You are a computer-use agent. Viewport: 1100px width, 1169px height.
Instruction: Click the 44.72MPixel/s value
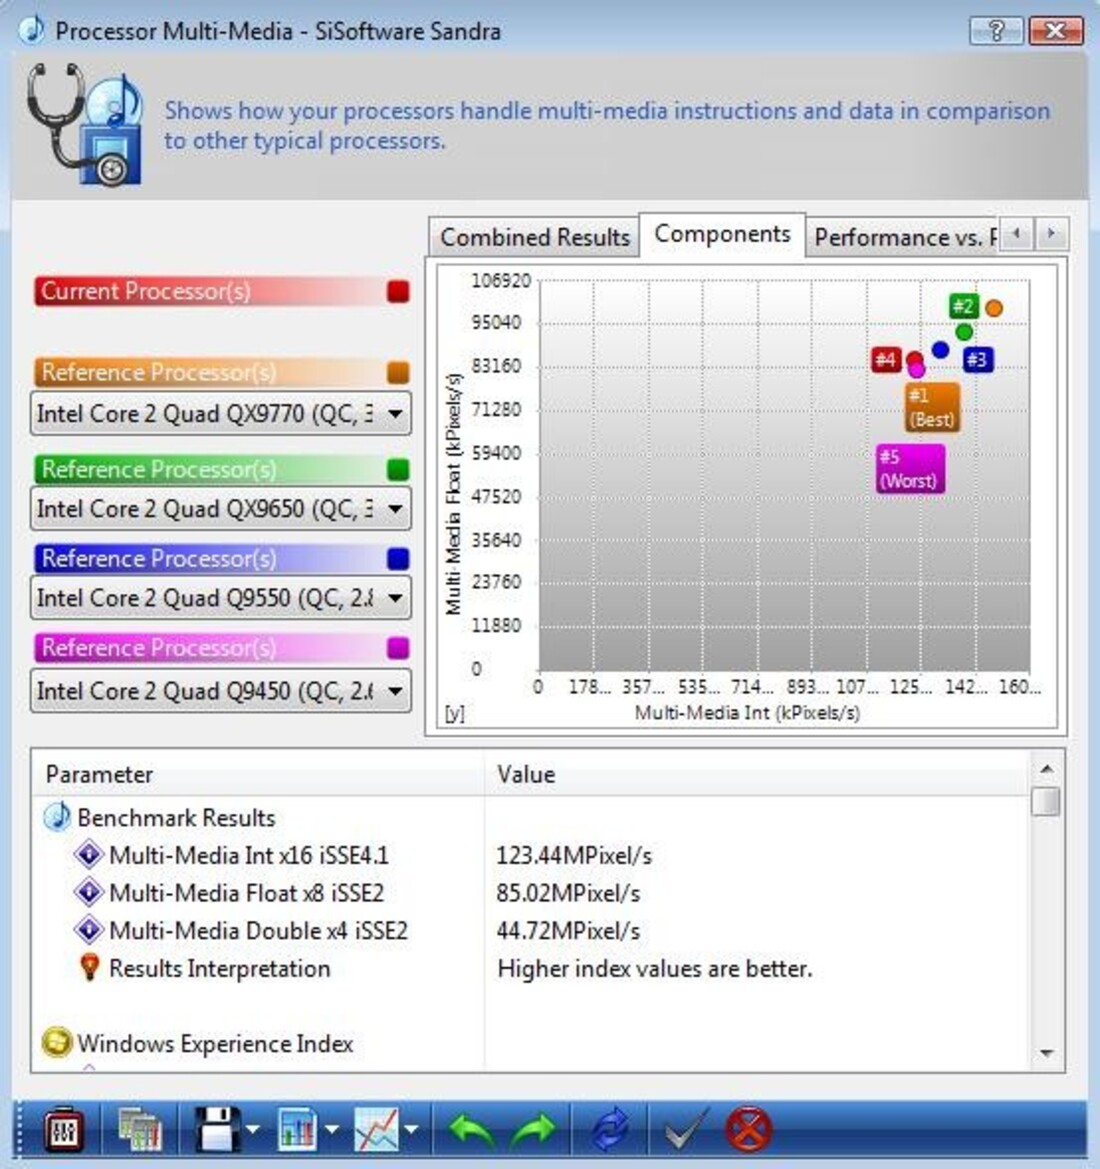[x=568, y=931]
